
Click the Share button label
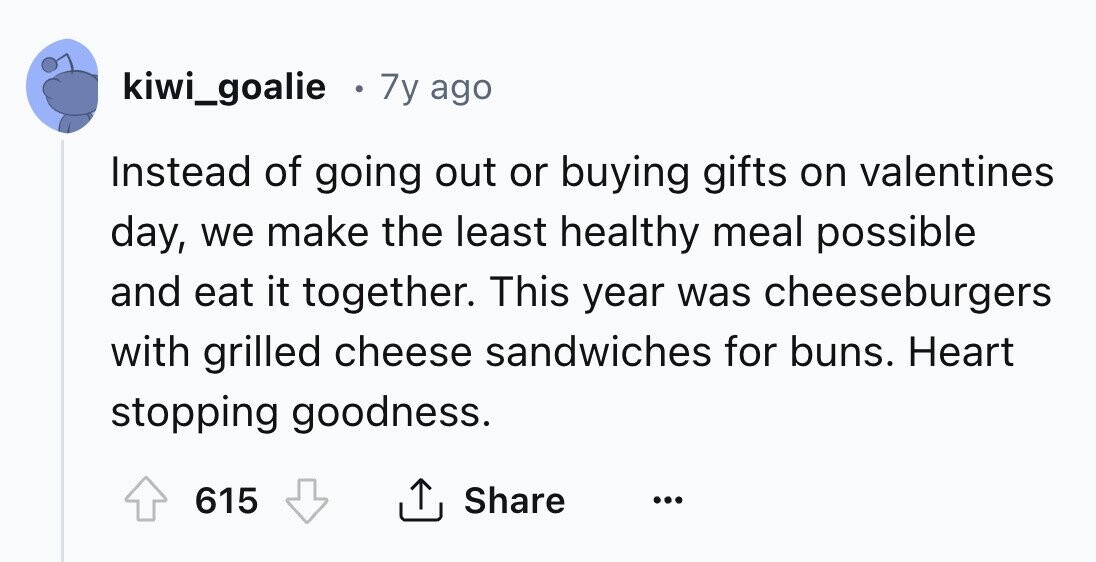tap(514, 500)
